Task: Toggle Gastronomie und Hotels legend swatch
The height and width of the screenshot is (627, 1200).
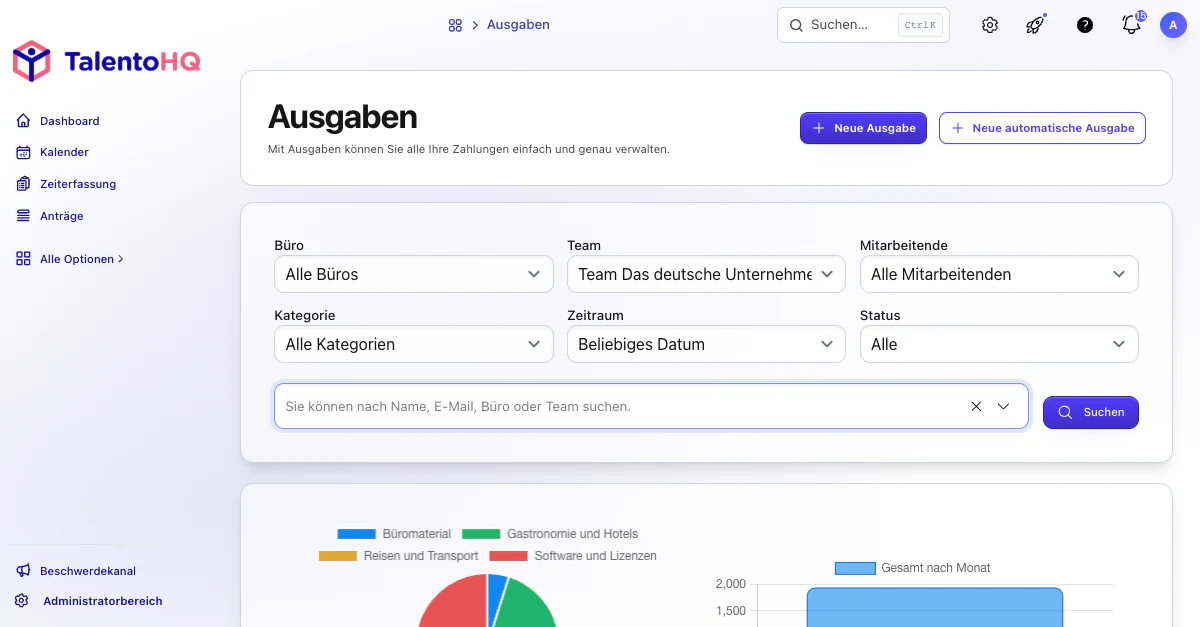Action: point(481,534)
